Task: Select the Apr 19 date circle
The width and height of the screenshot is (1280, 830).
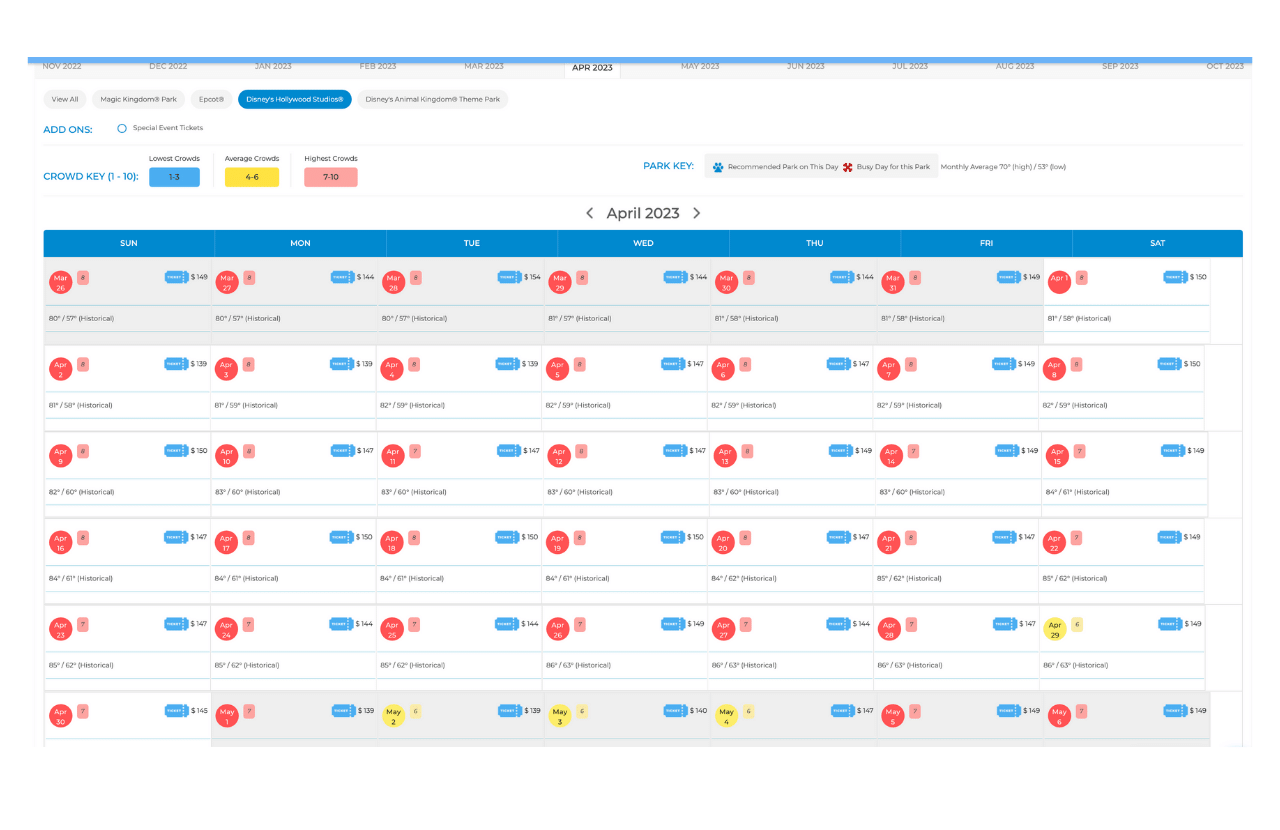Action: click(557, 542)
